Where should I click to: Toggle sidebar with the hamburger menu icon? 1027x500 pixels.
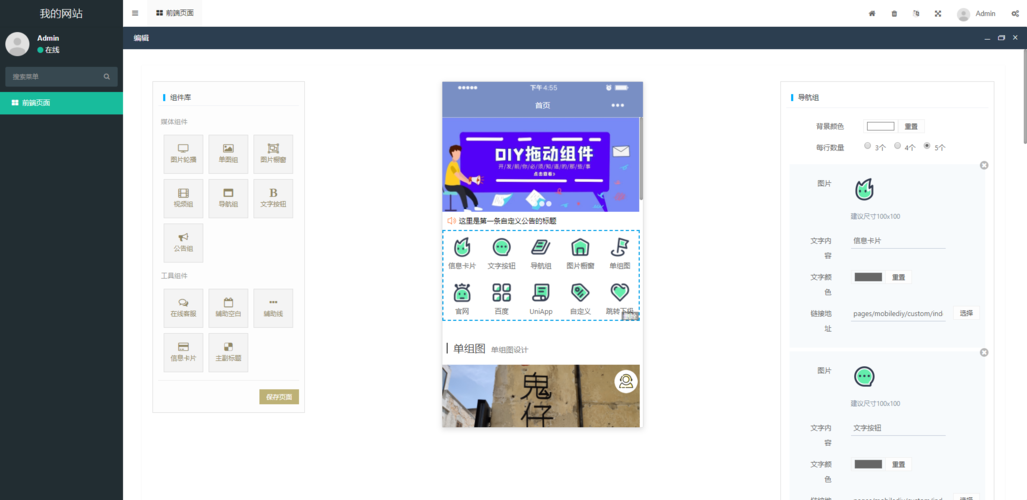pyautogui.click(x=135, y=13)
